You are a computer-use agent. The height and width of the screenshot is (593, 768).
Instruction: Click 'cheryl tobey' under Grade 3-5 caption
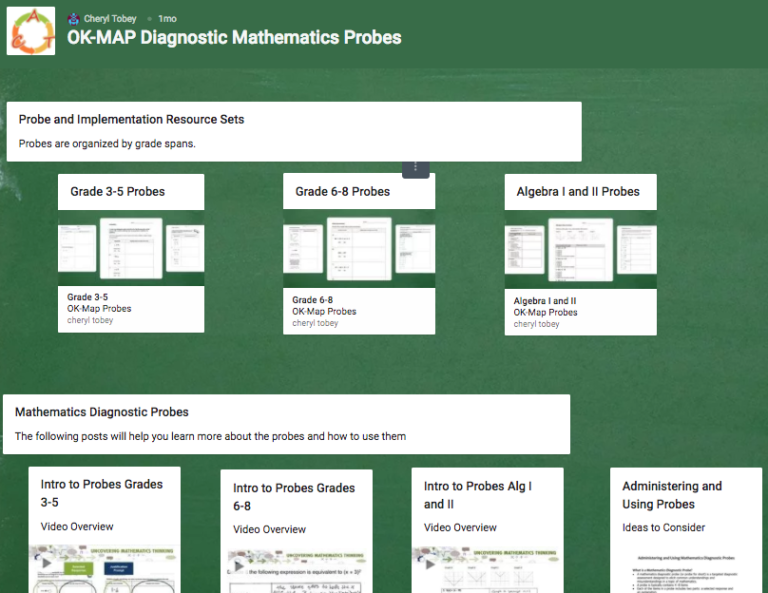[90, 320]
